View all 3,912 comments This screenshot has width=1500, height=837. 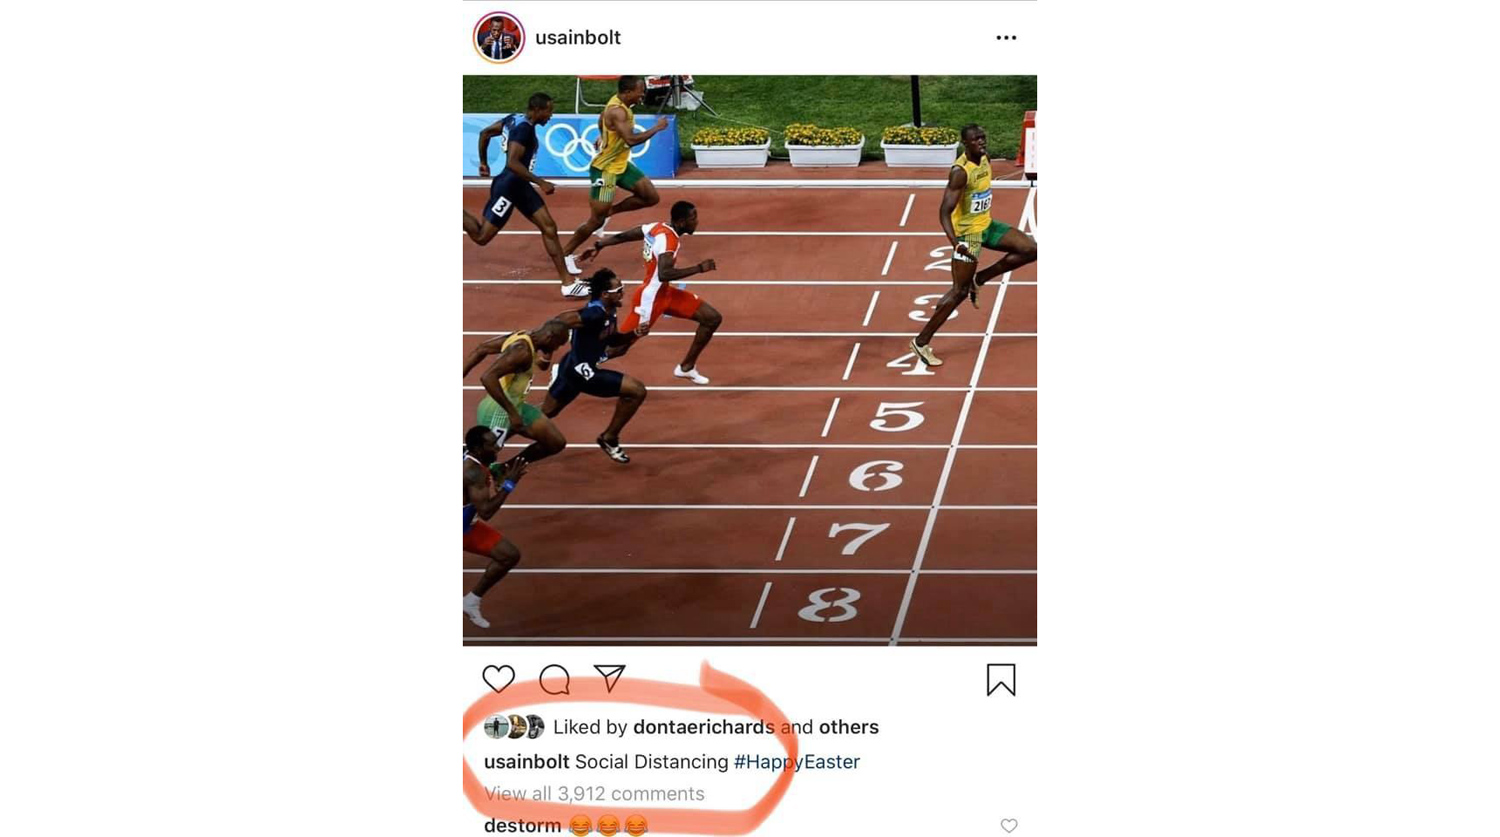coord(594,794)
